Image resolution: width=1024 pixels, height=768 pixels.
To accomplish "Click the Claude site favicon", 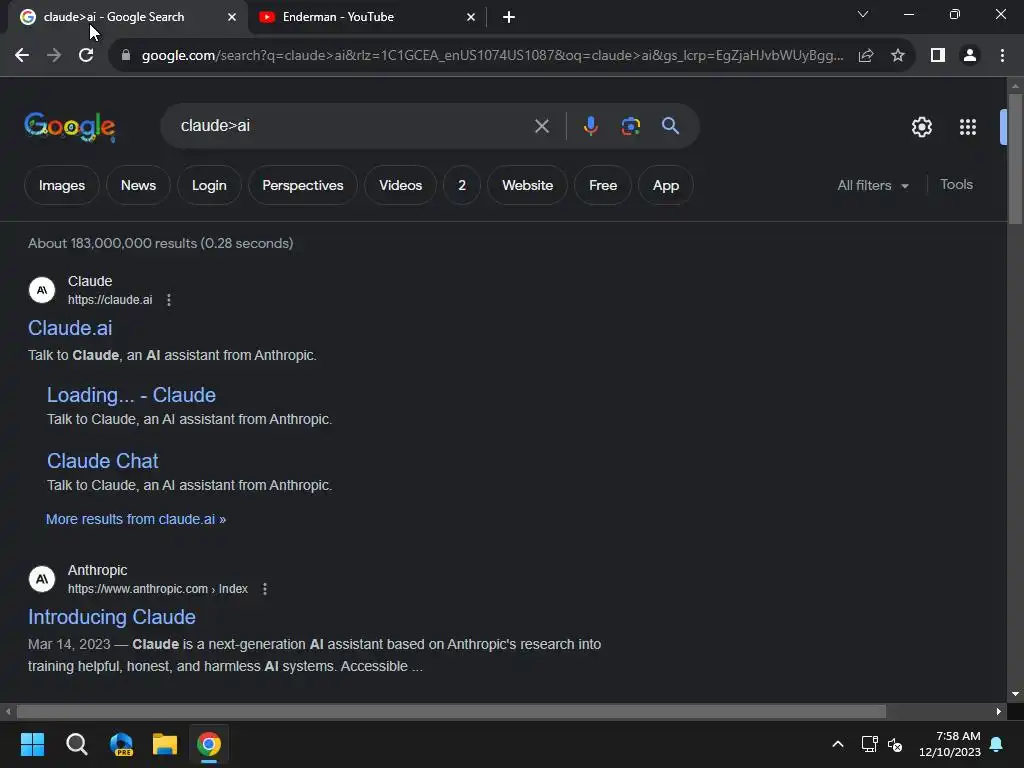I will pyautogui.click(x=42, y=290).
